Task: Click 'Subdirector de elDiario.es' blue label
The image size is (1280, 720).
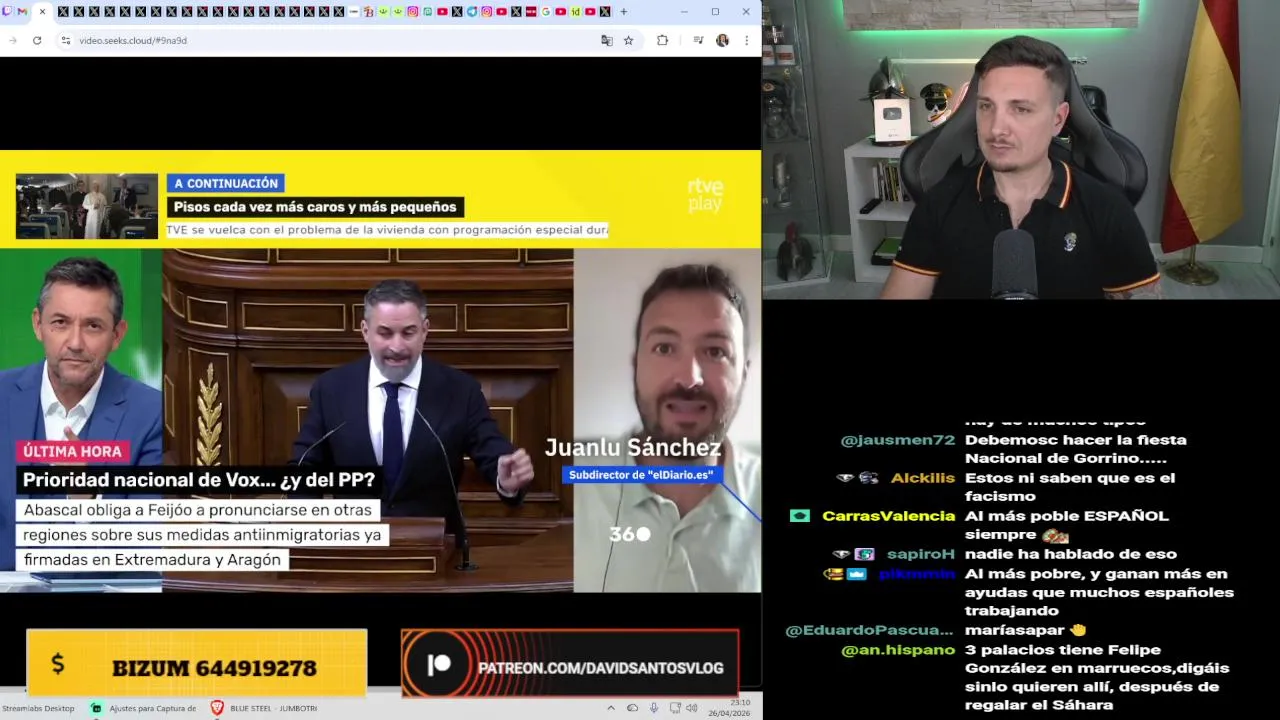Action: [641, 475]
